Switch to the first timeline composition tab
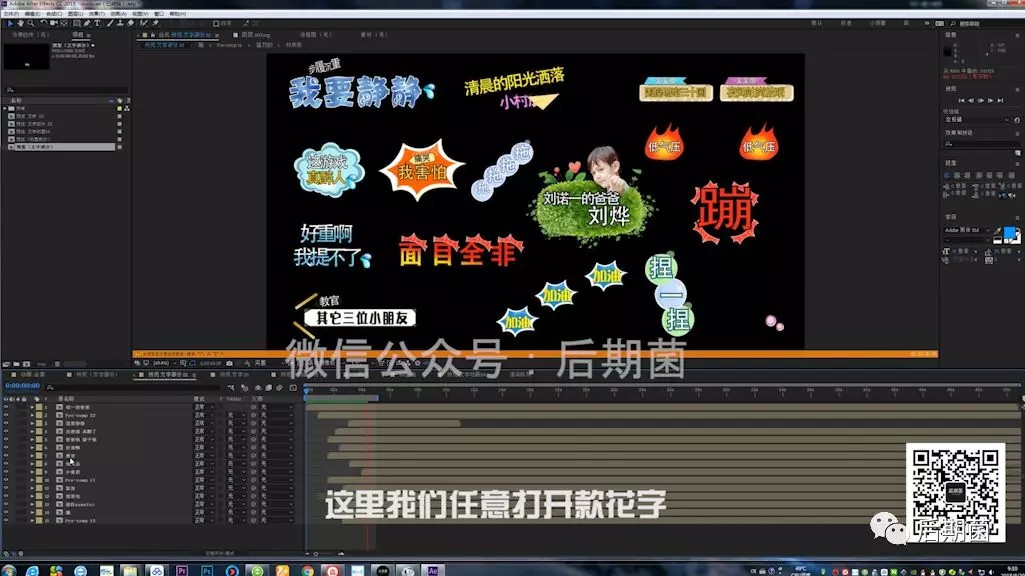Viewport: 1025px width, 576px height. [29, 375]
